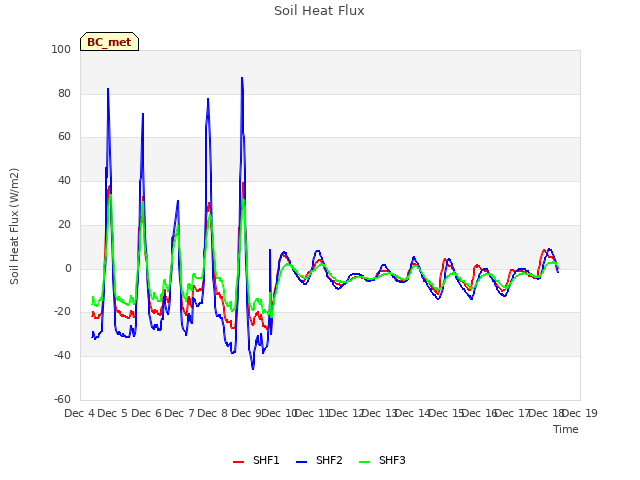
Task: Click the Dec 19 x-axis label
Action: pos(580,413)
